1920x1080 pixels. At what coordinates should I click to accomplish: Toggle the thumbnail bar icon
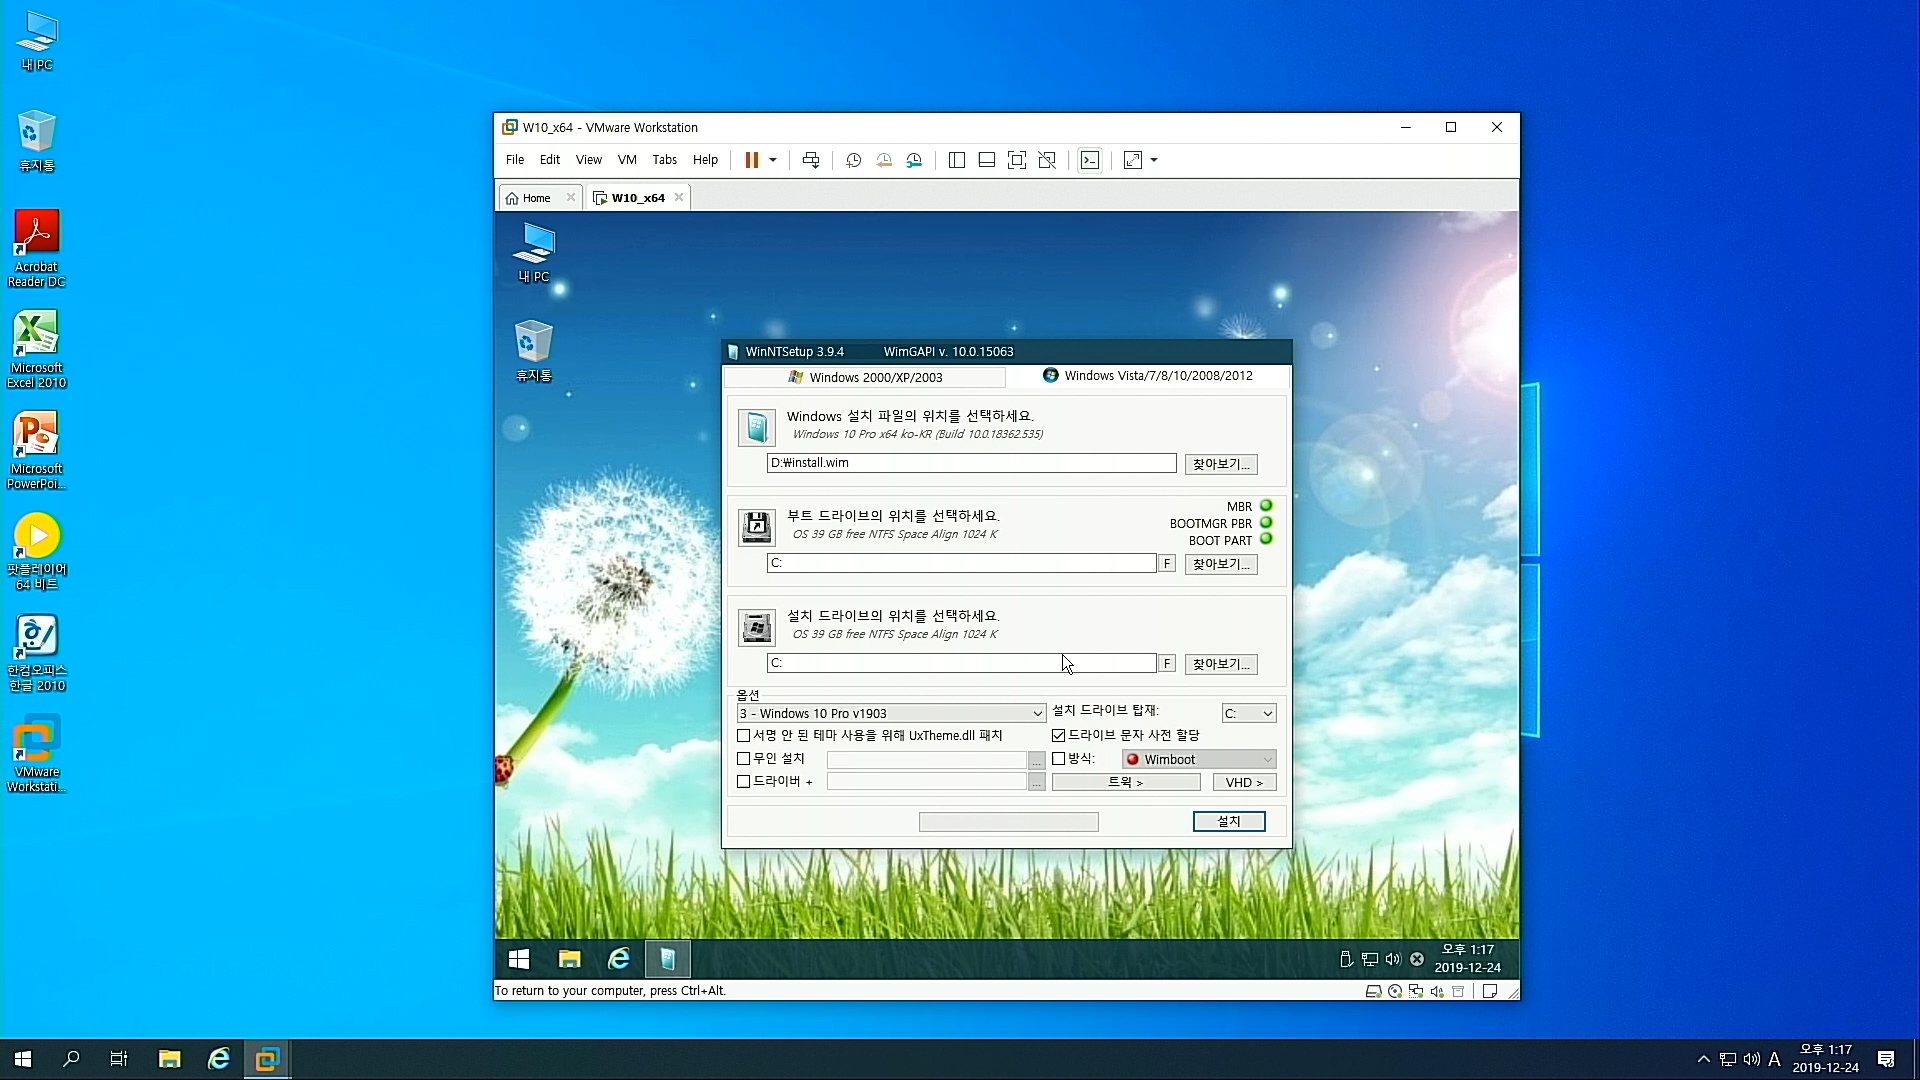click(987, 160)
